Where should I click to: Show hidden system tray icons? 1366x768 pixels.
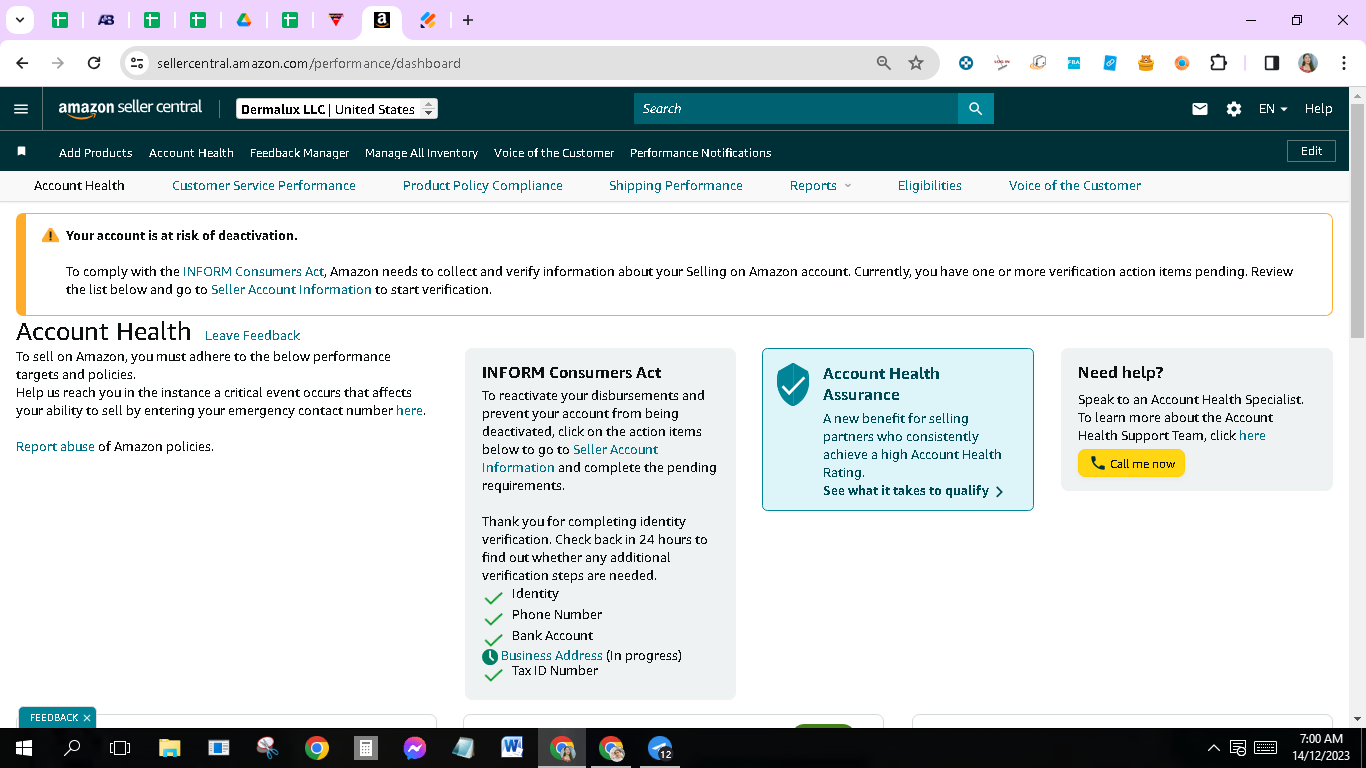(1214, 747)
